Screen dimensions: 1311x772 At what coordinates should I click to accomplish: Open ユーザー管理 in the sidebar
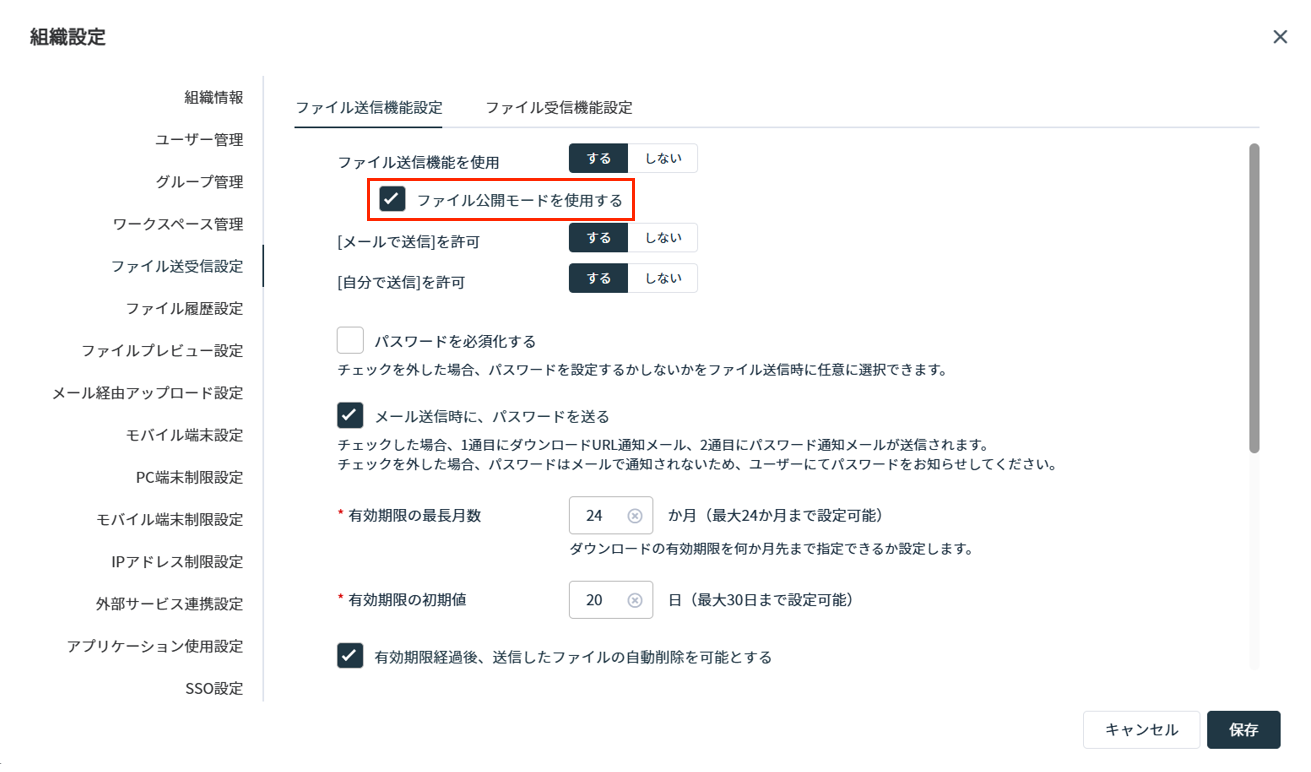(x=198, y=140)
